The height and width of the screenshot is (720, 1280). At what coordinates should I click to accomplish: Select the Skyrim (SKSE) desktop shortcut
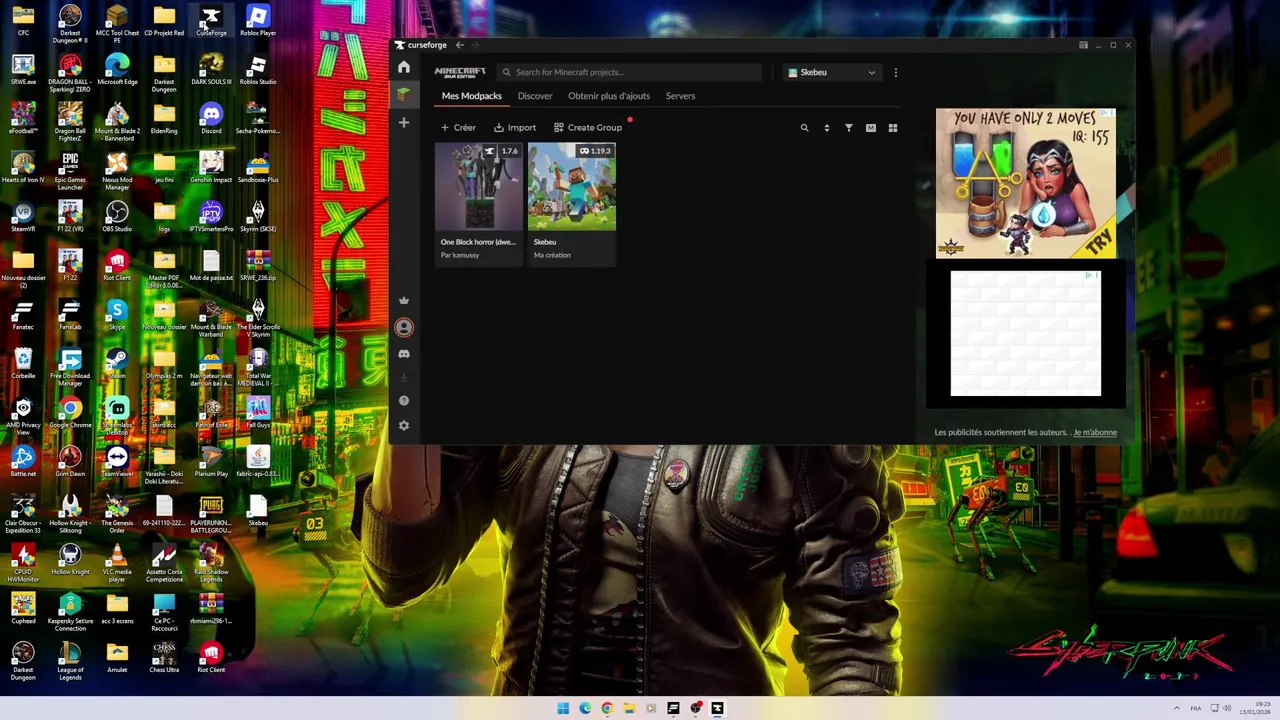point(258,217)
